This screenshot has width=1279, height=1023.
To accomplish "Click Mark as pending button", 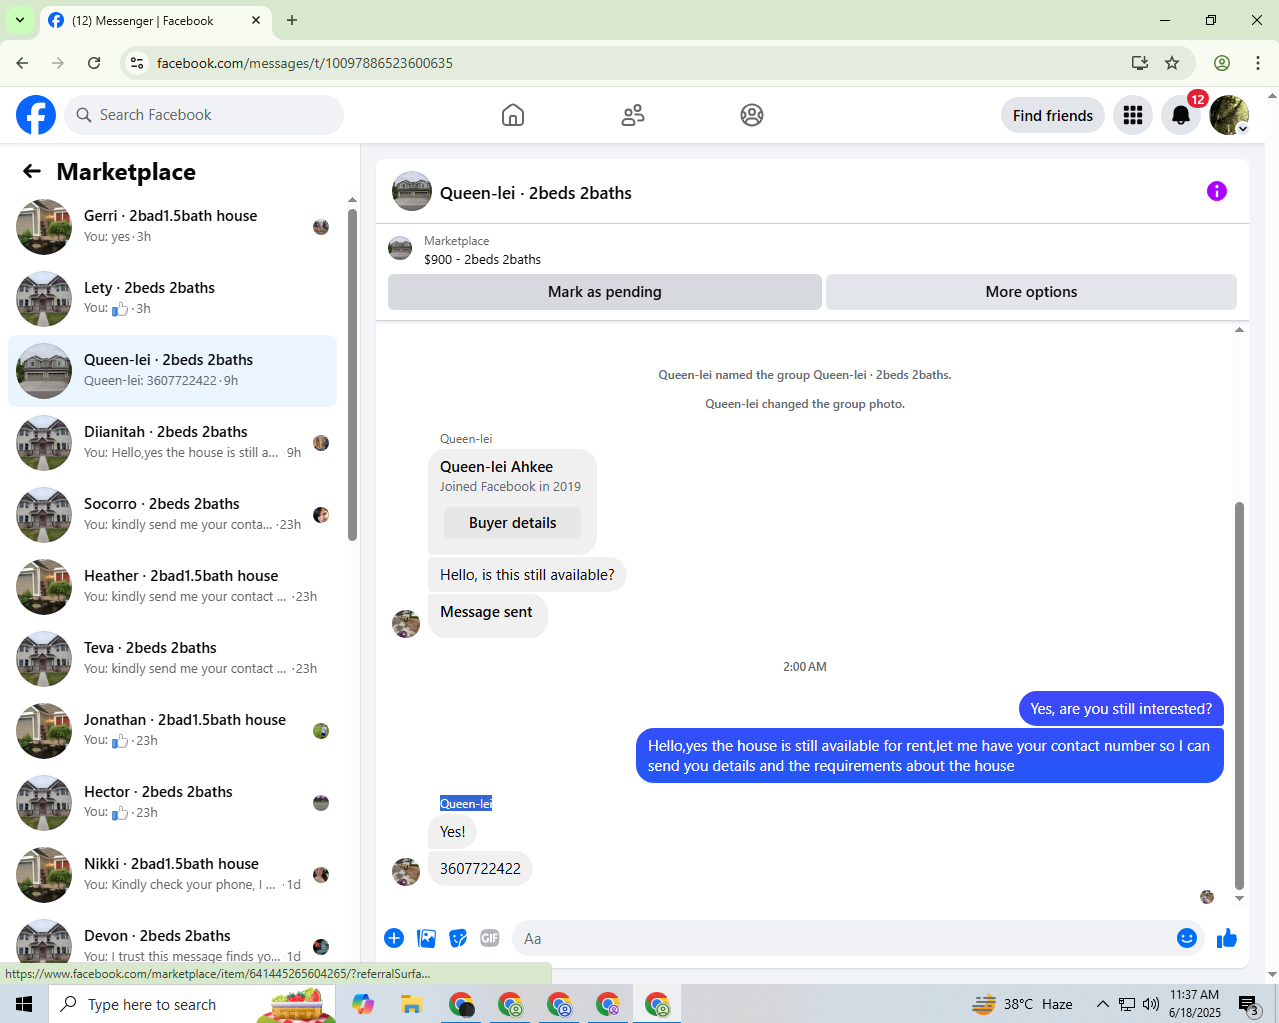I will (x=605, y=292).
